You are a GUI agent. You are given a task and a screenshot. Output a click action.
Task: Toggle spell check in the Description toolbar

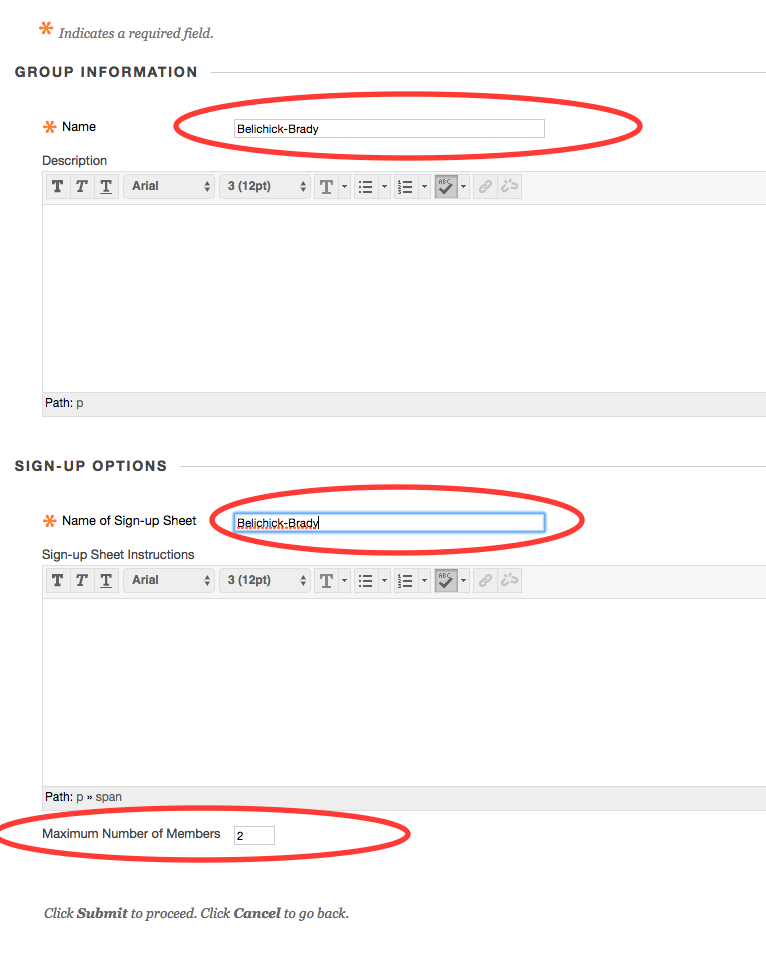(x=446, y=186)
